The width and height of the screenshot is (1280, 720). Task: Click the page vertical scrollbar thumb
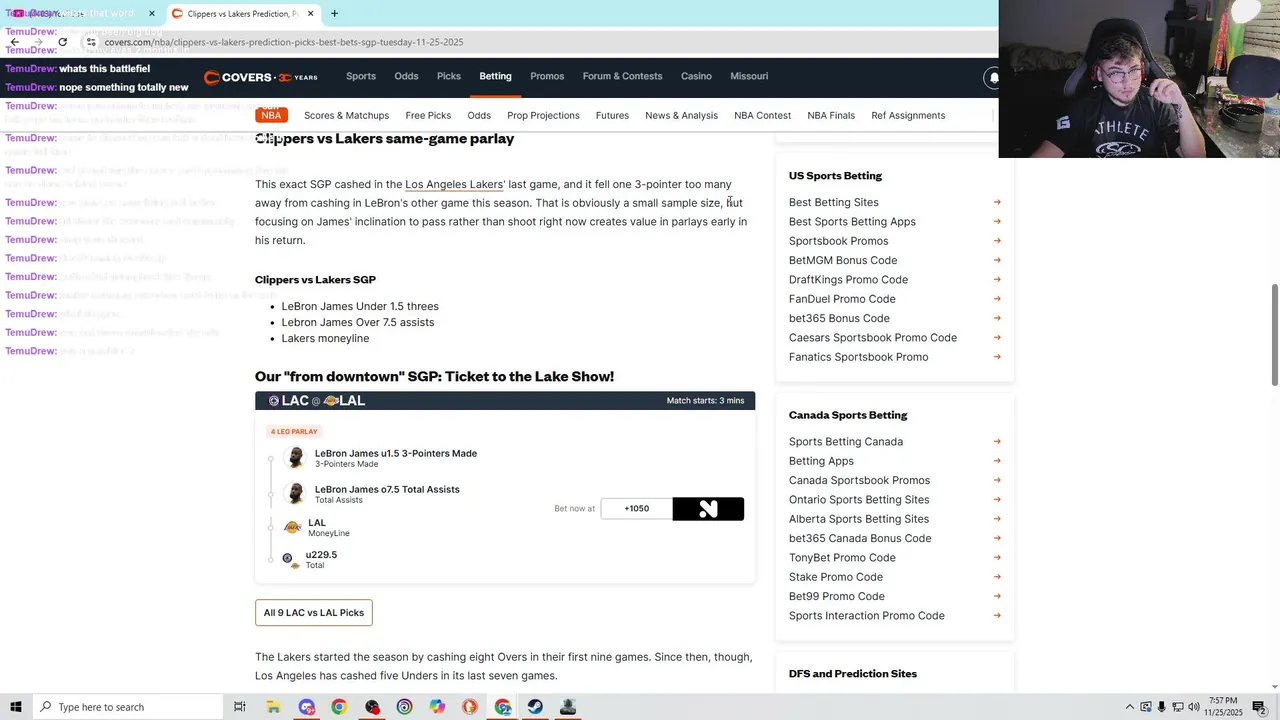tap(1274, 335)
